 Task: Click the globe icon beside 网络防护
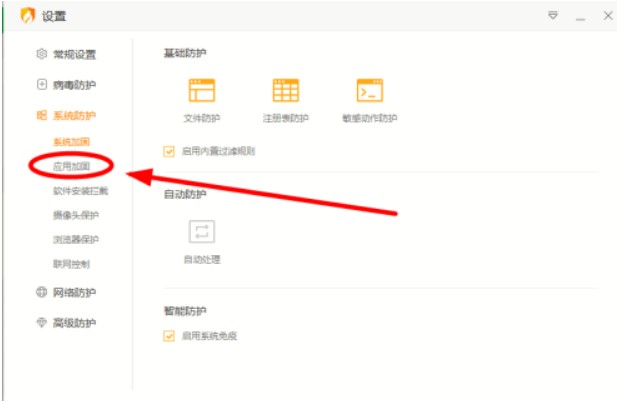(x=42, y=293)
